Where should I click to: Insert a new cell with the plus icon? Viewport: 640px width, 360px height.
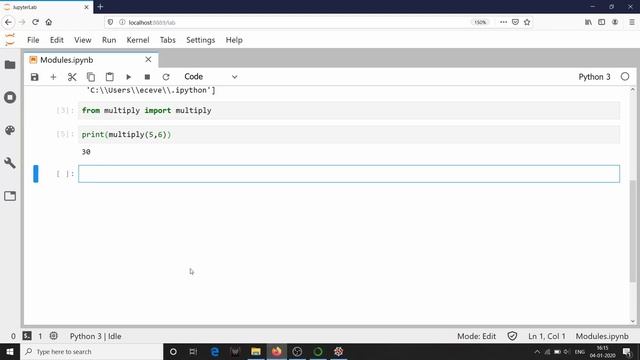(x=53, y=77)
